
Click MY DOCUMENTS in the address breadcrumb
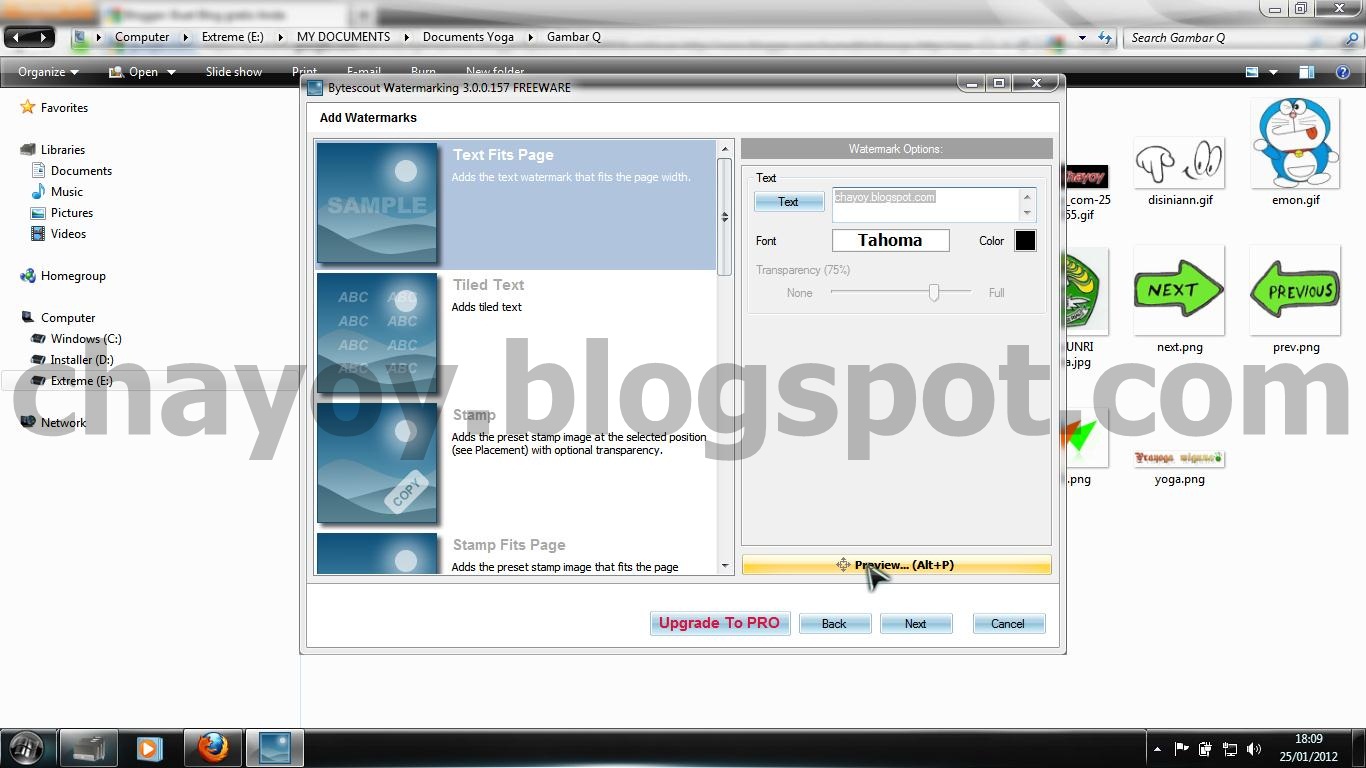(343, 37)
